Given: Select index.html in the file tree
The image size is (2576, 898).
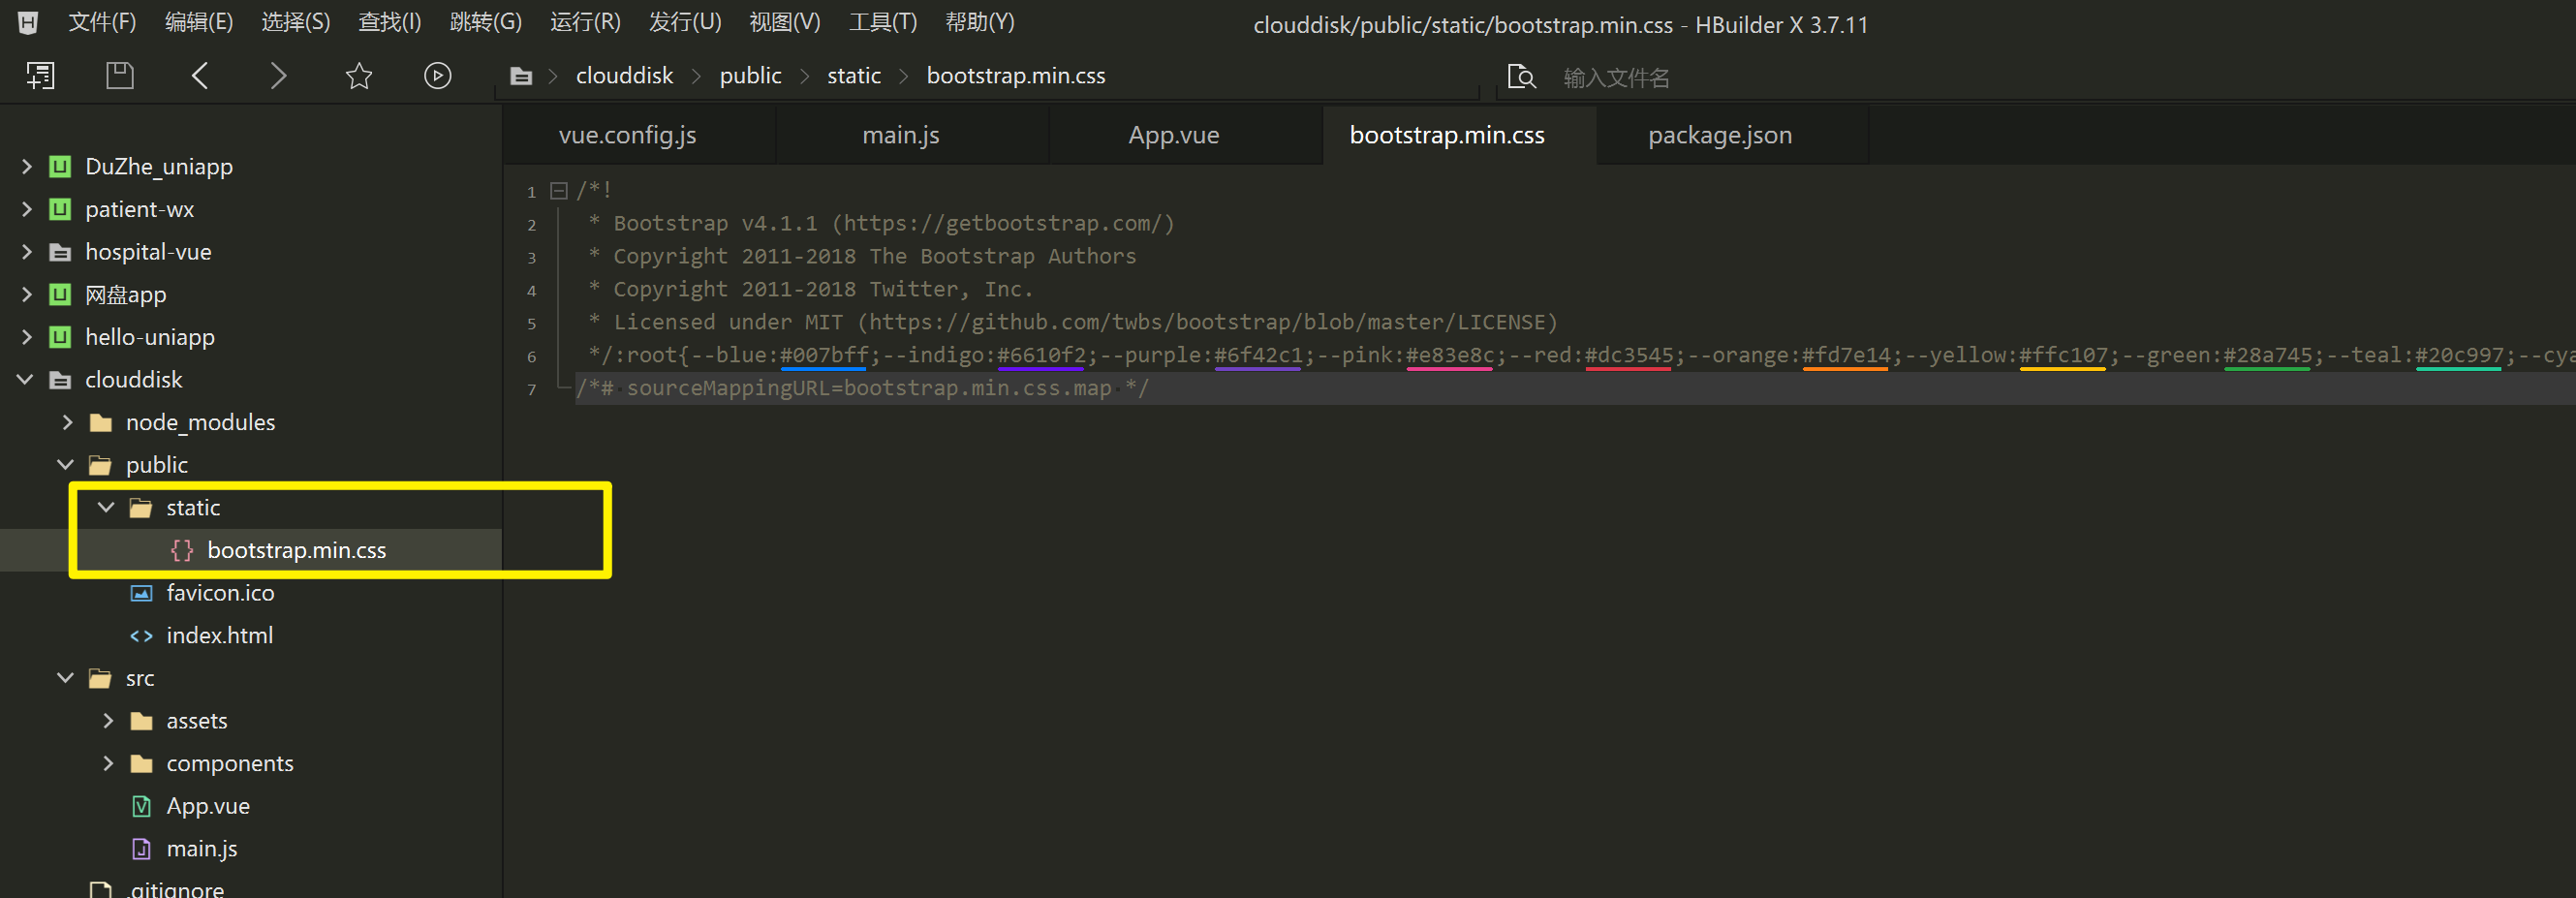Looking at the screenshot, I should click(219, 635).
